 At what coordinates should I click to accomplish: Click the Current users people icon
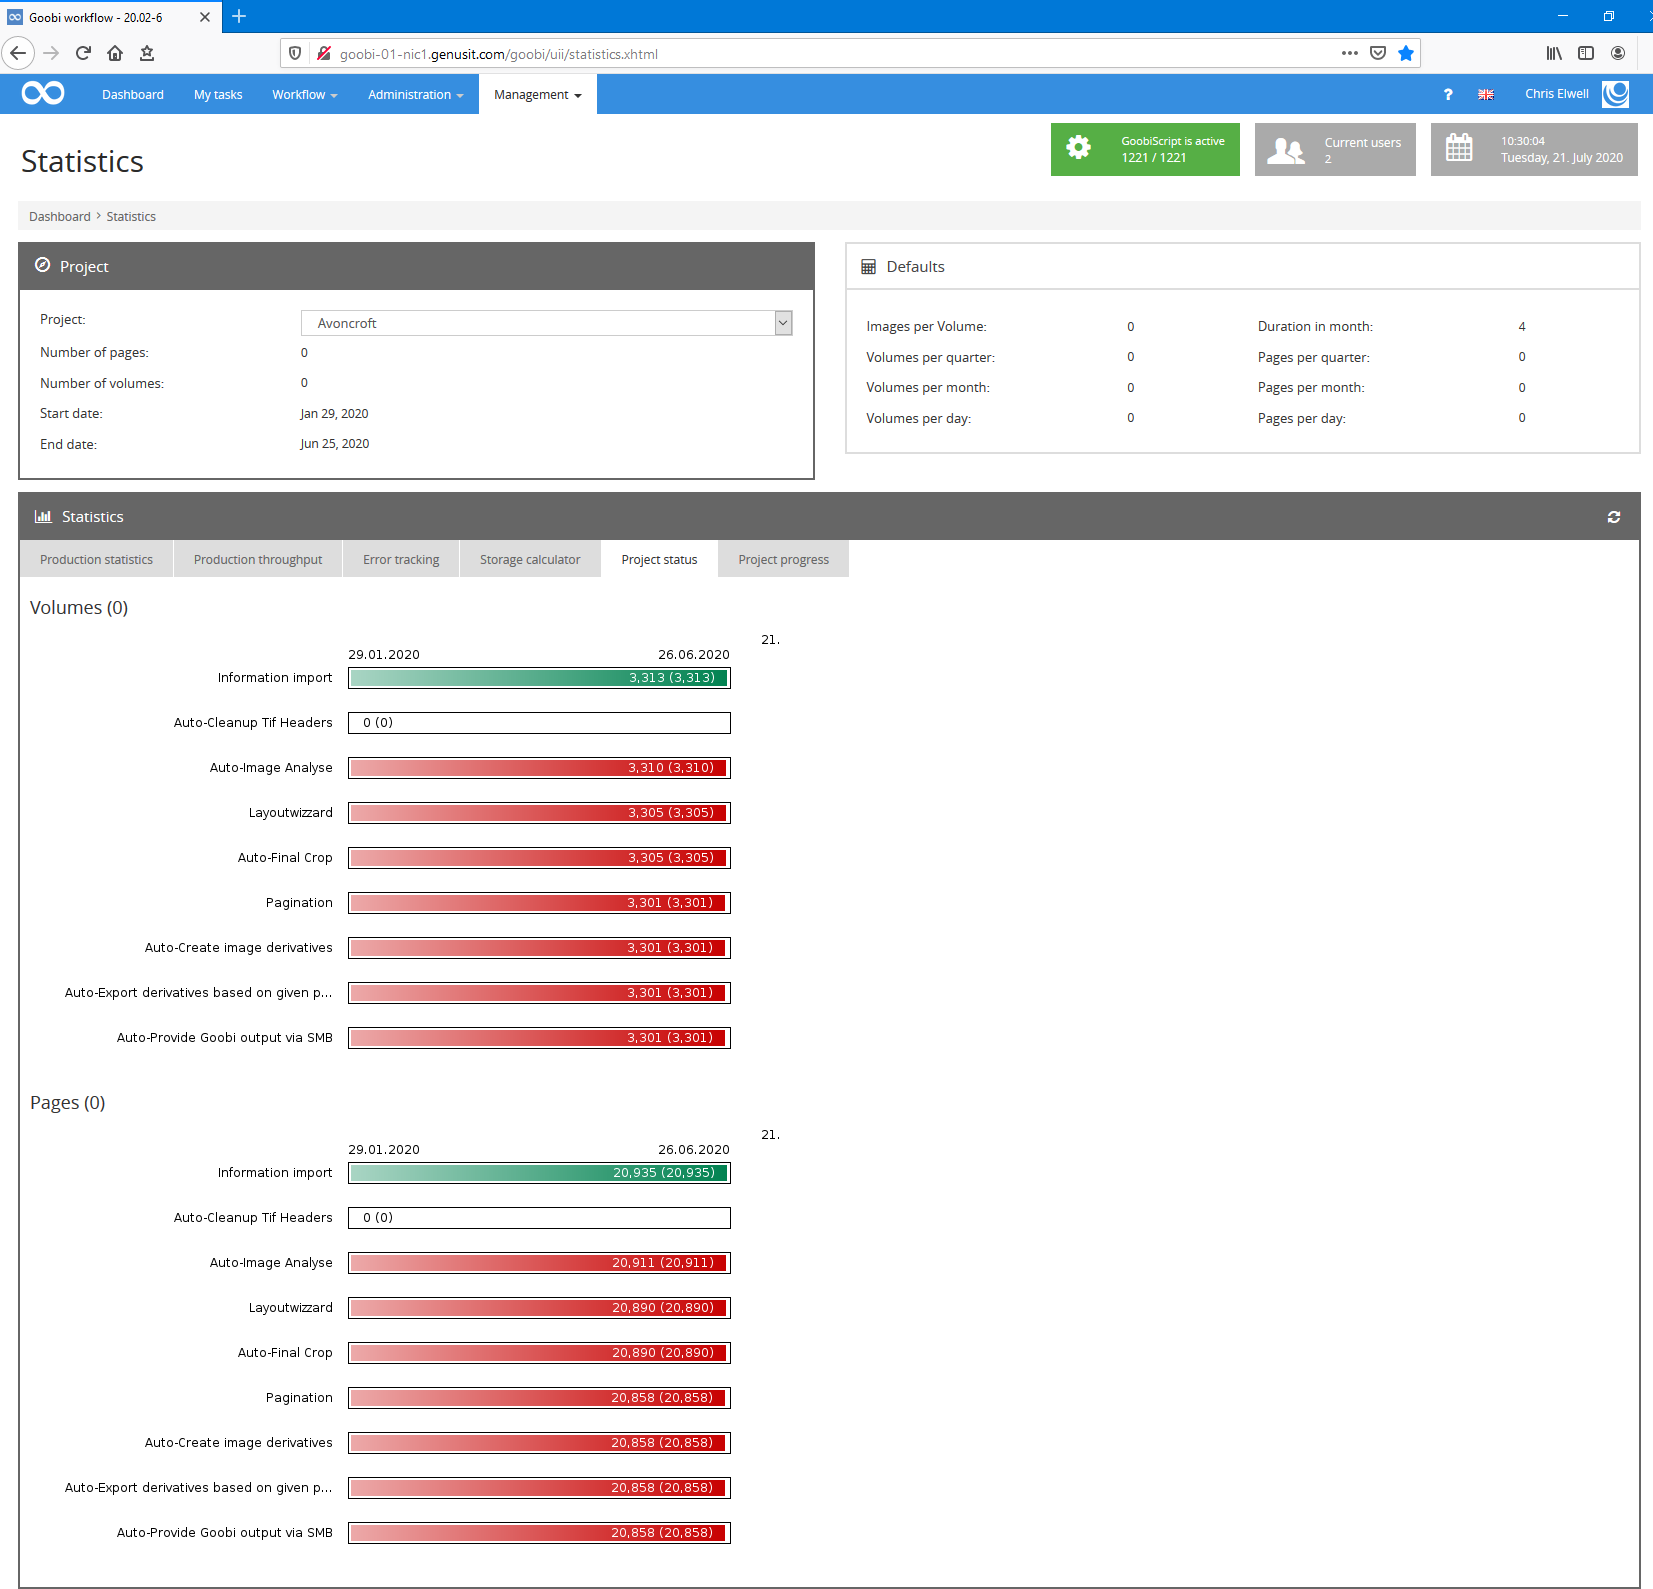pyautogui.click(x=1286, y=150)
